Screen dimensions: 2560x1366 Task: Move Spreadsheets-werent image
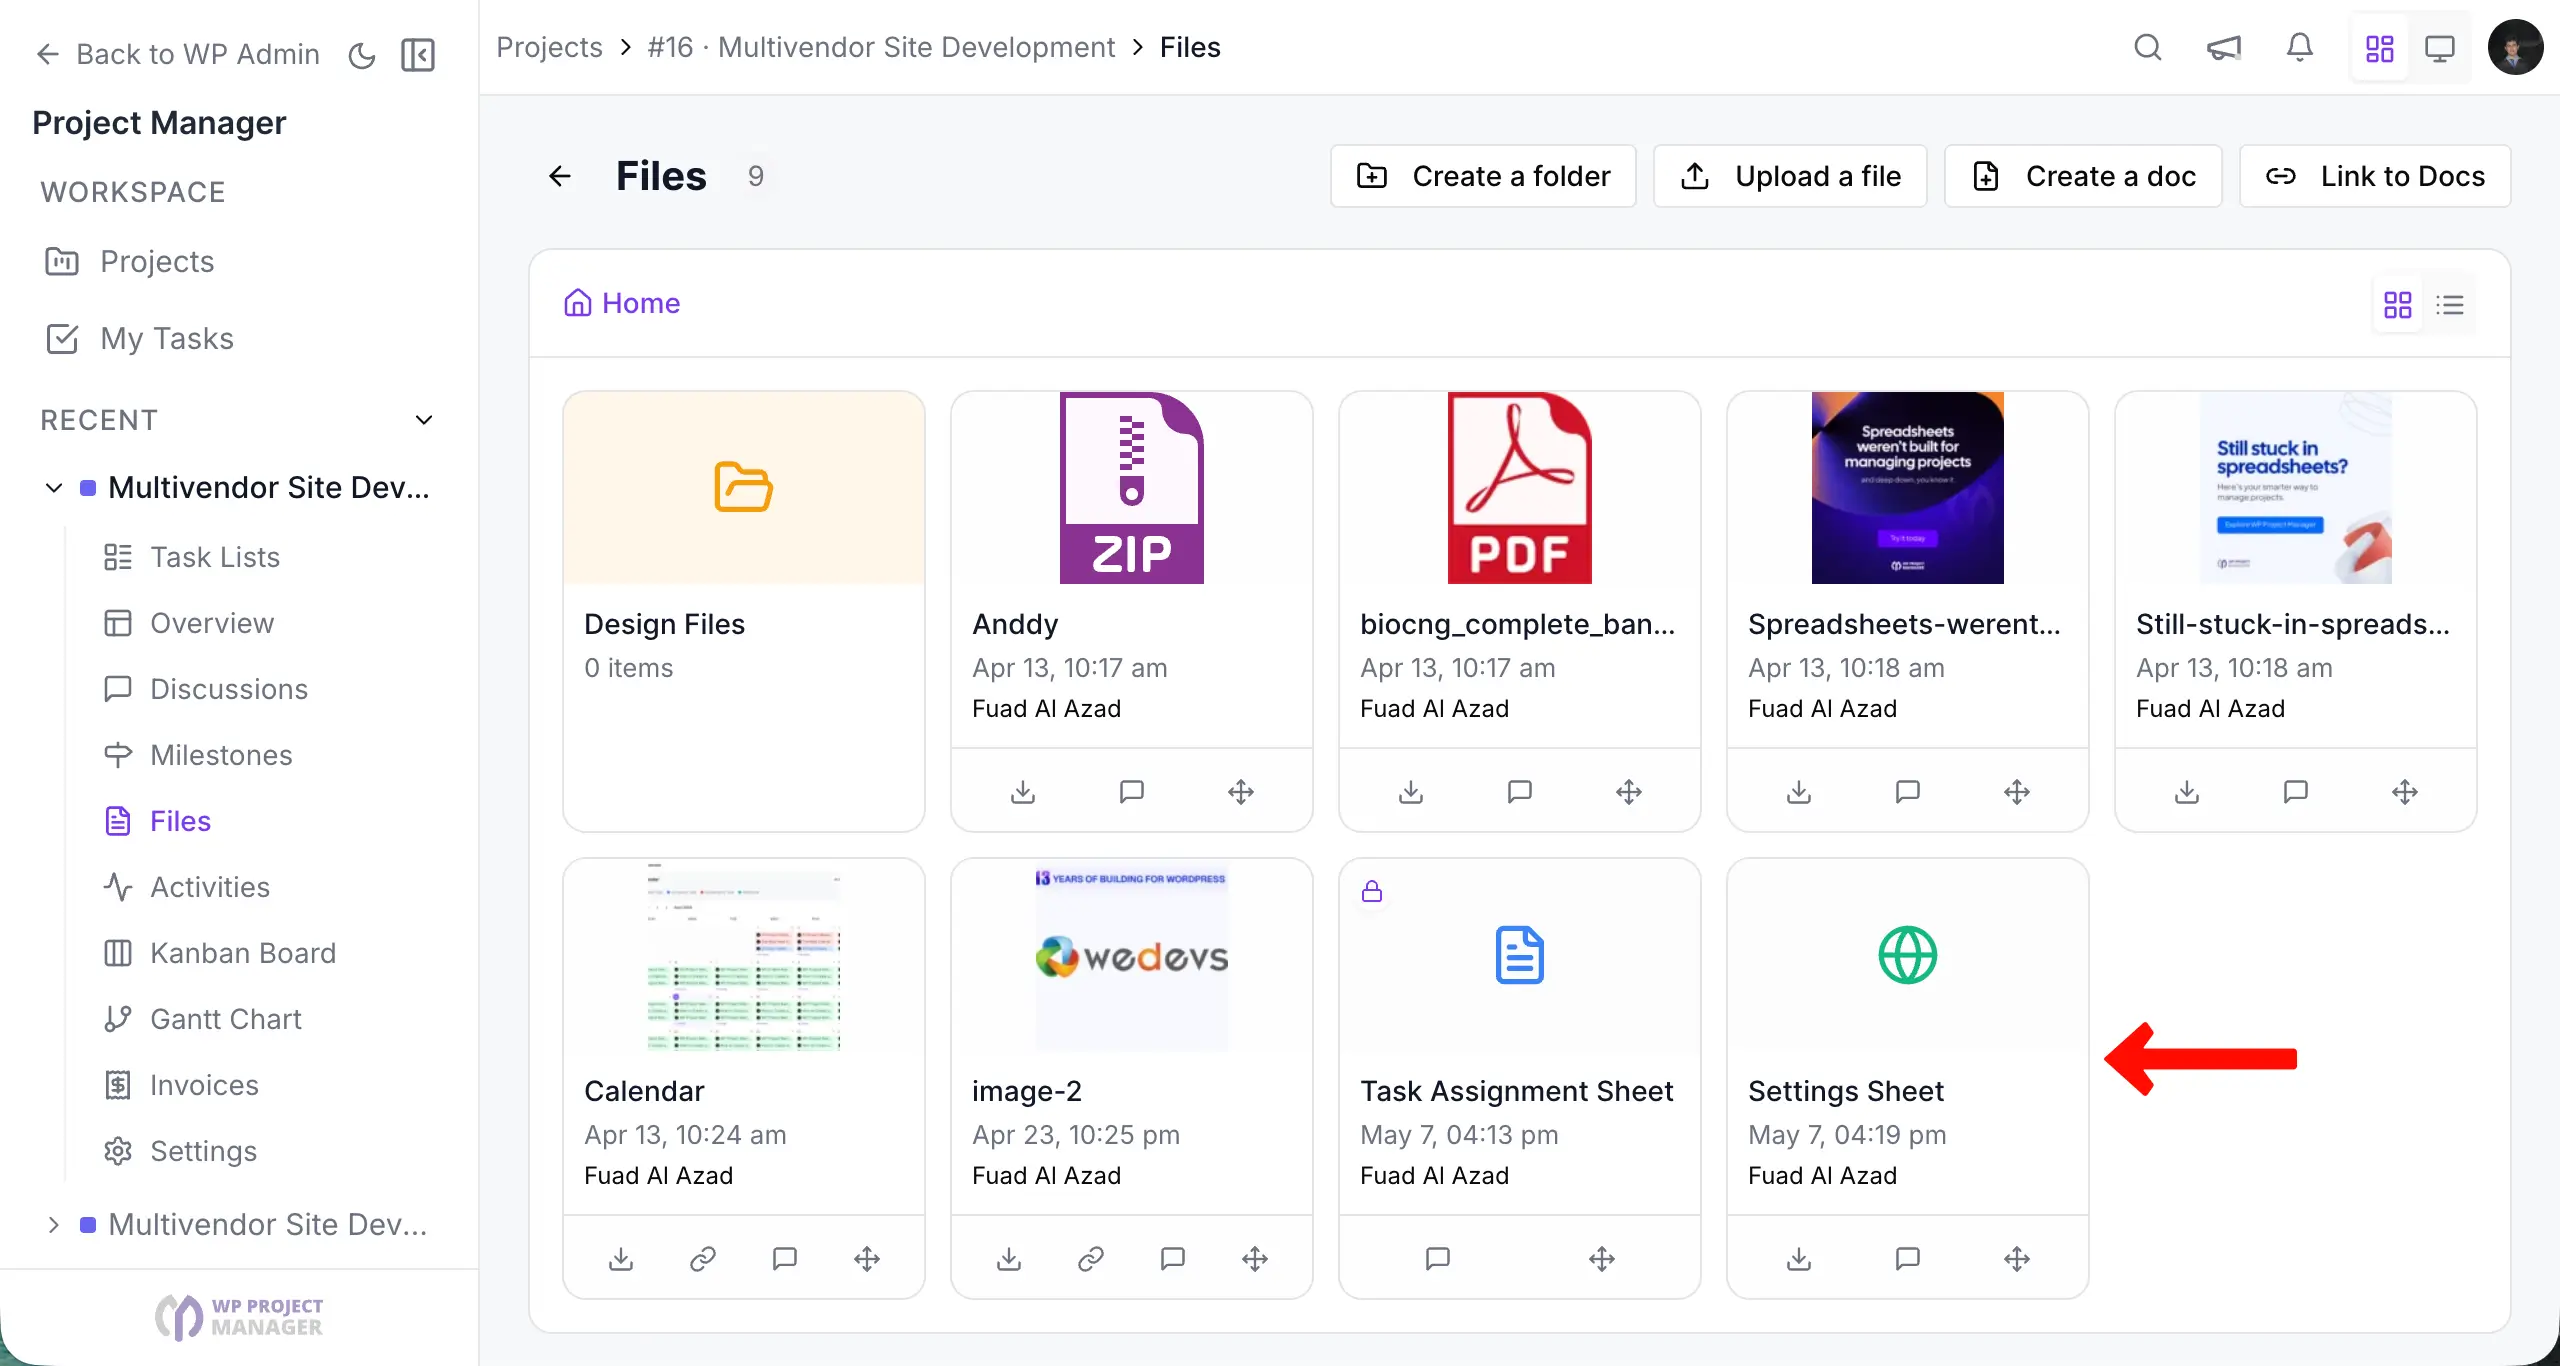[x=2017, y=792]
